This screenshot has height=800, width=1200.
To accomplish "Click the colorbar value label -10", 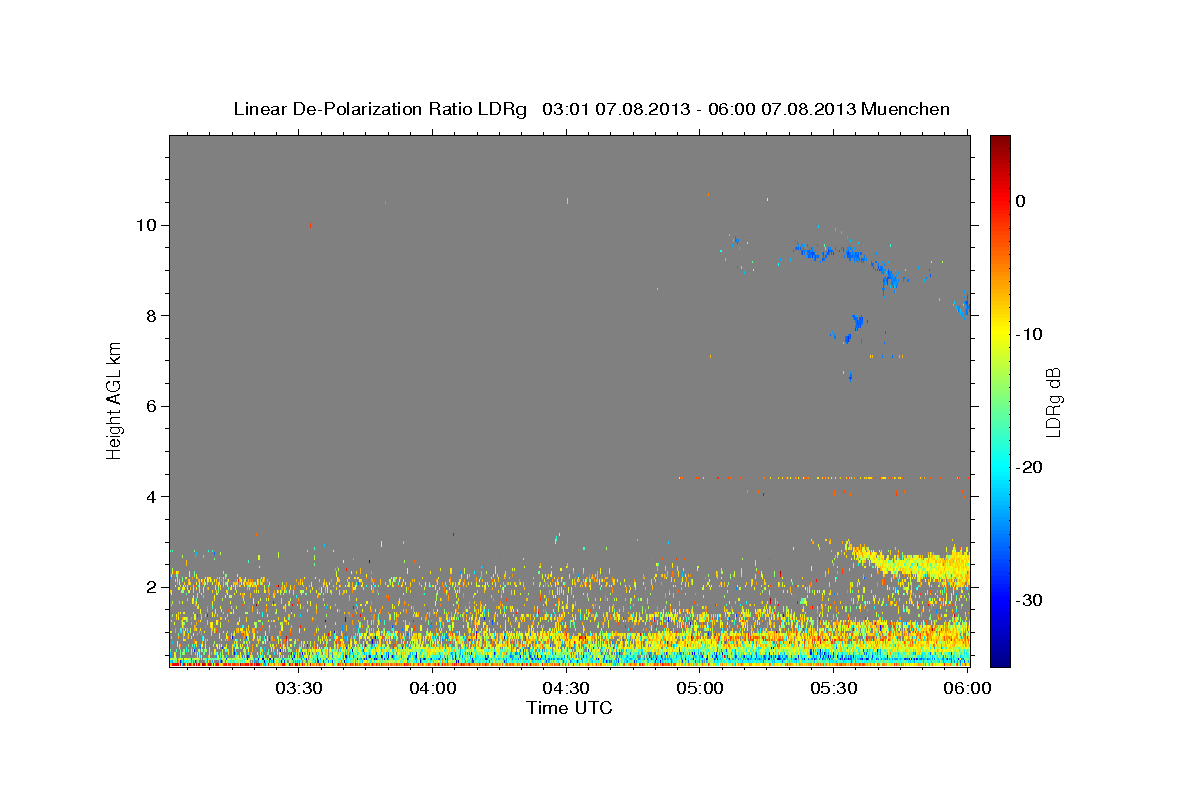I will click(x=1029, y=334).
